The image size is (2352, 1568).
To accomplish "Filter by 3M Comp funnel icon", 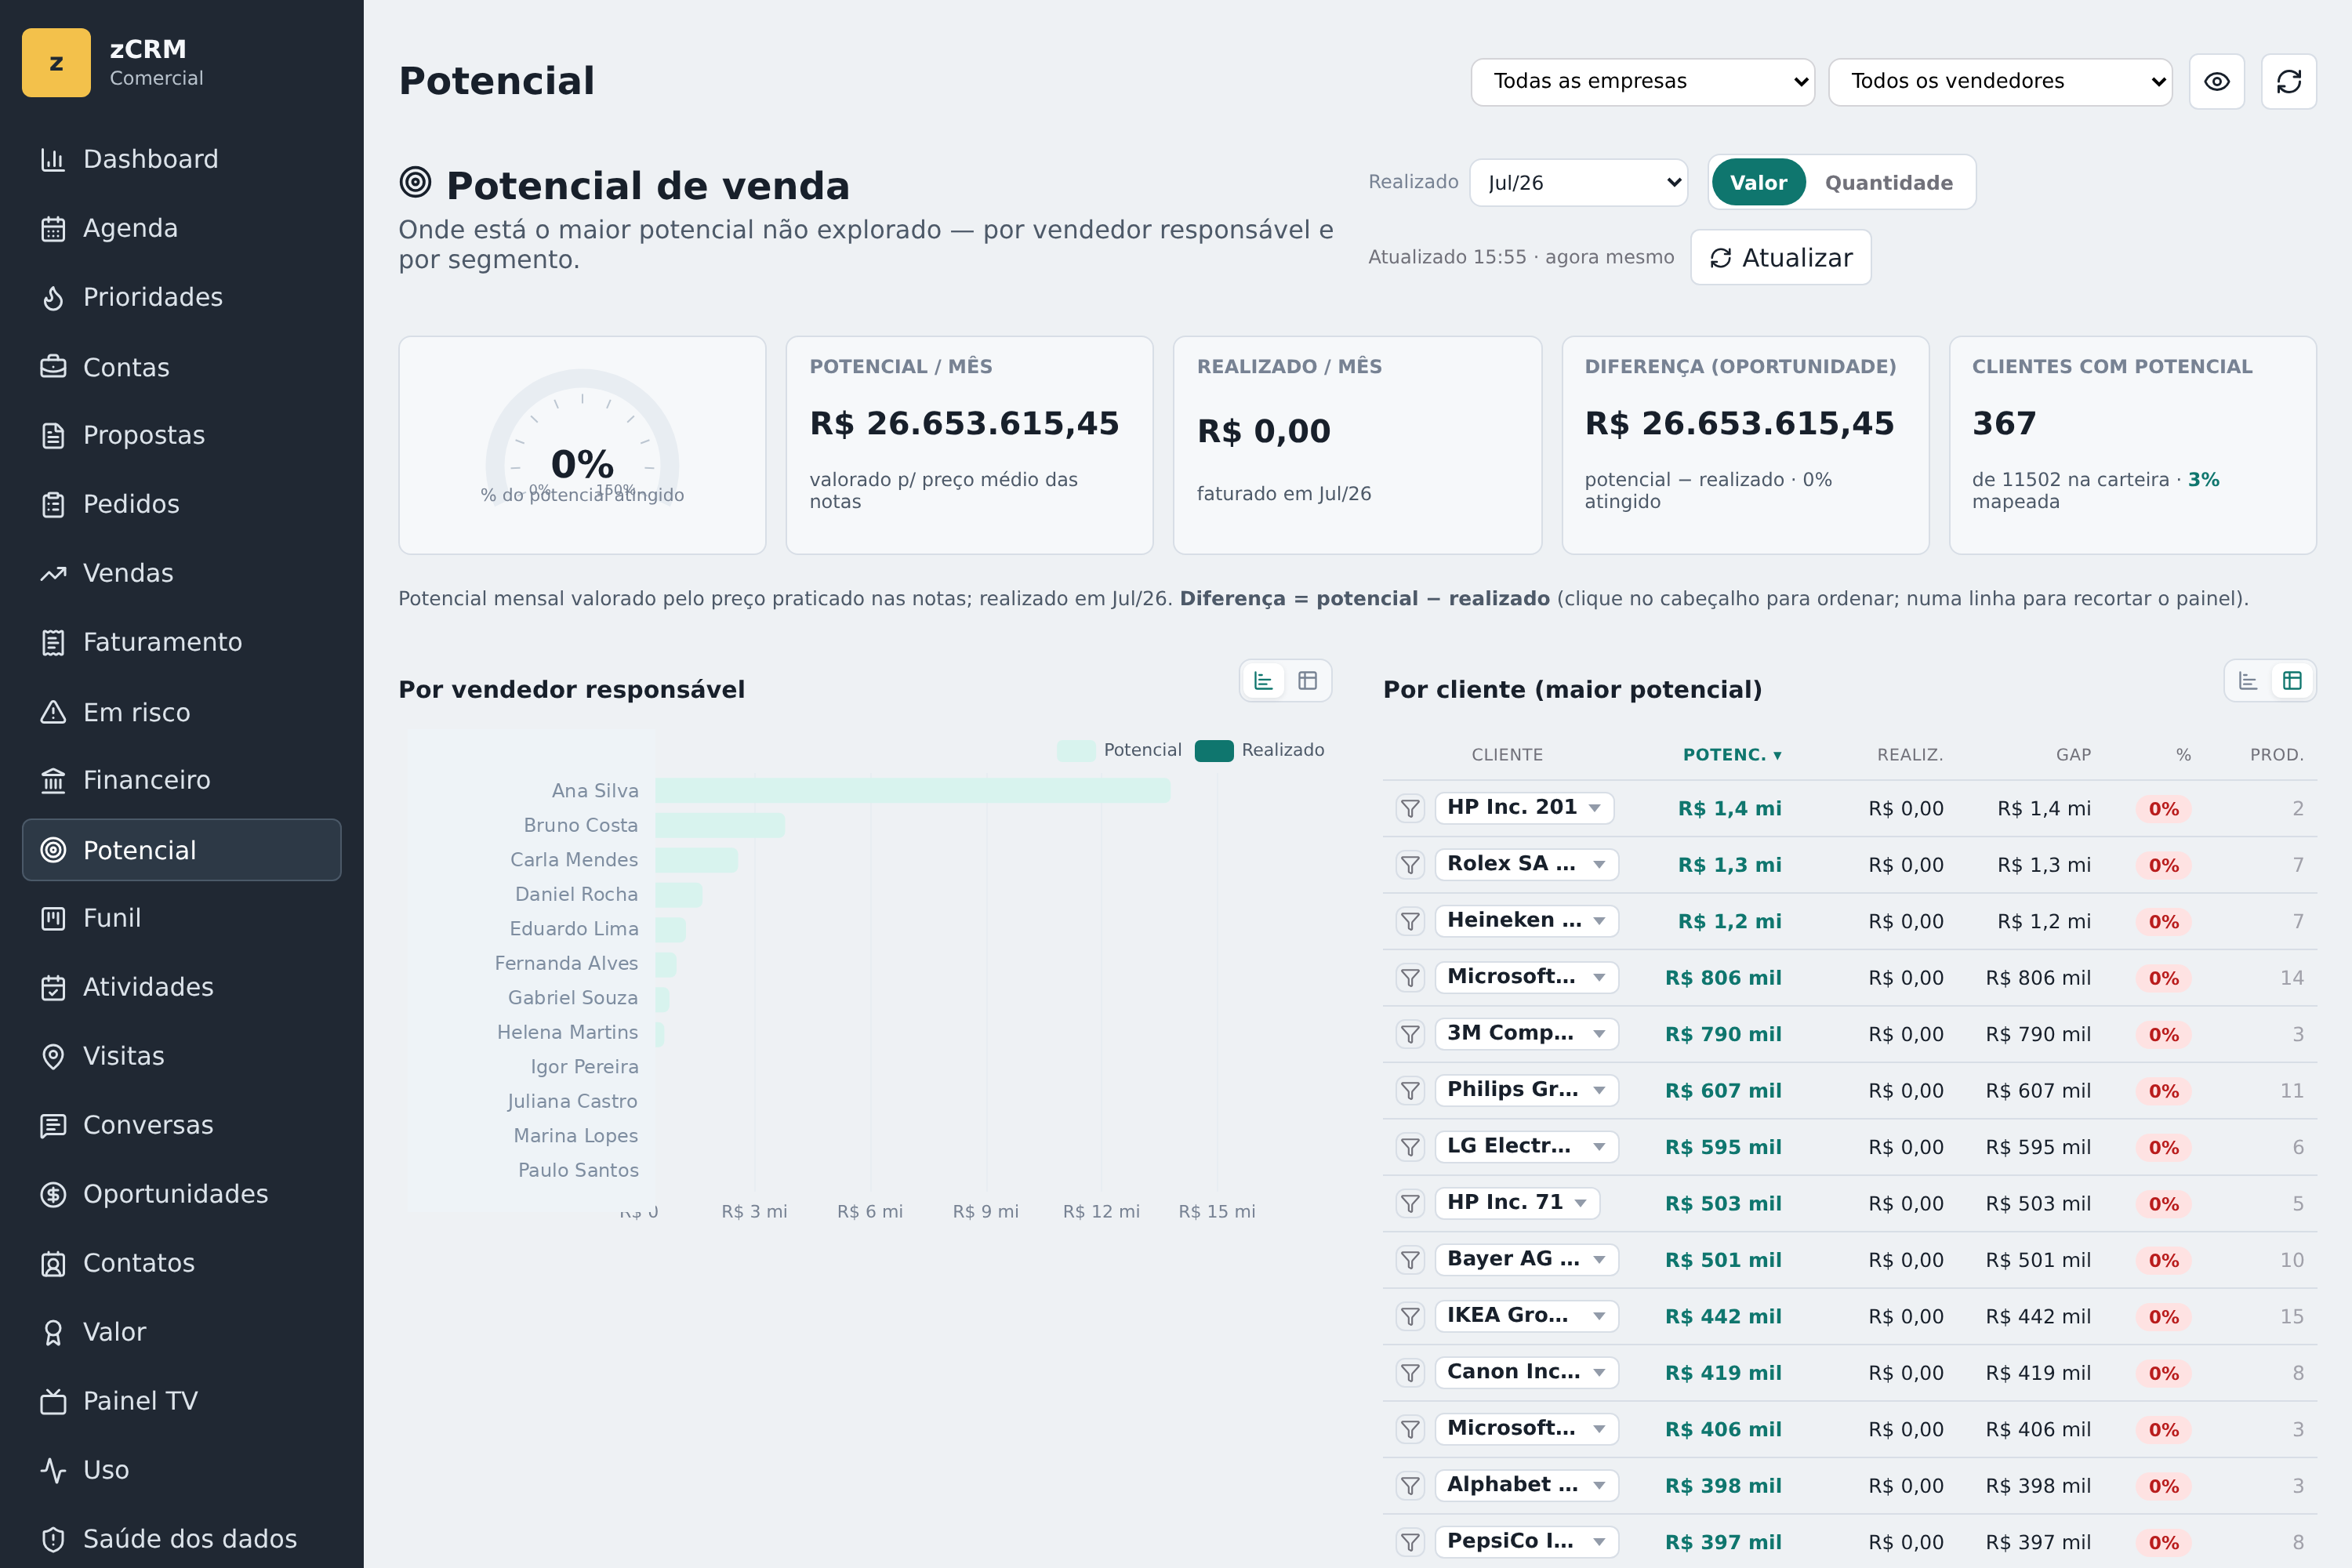I will (x=1410, y=1034).
